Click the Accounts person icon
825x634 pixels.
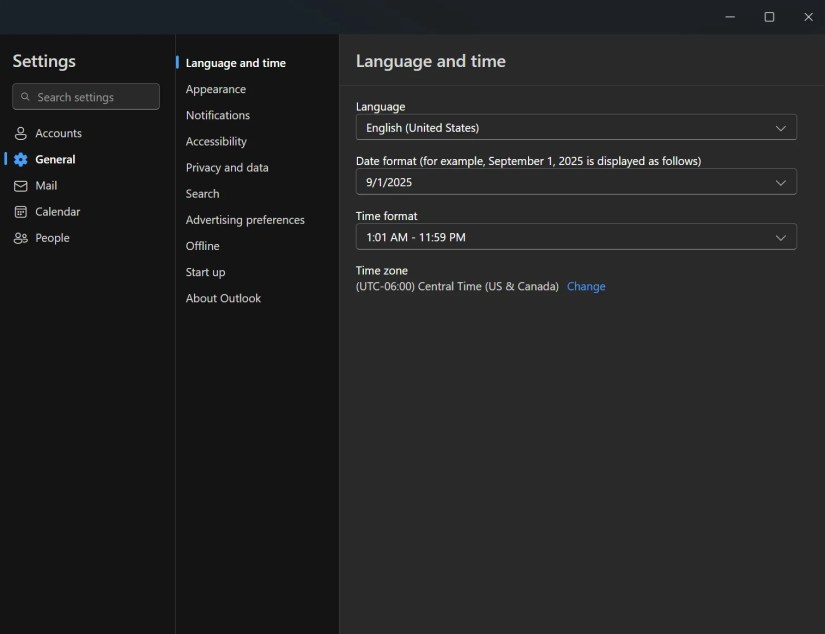pos(20,133)
